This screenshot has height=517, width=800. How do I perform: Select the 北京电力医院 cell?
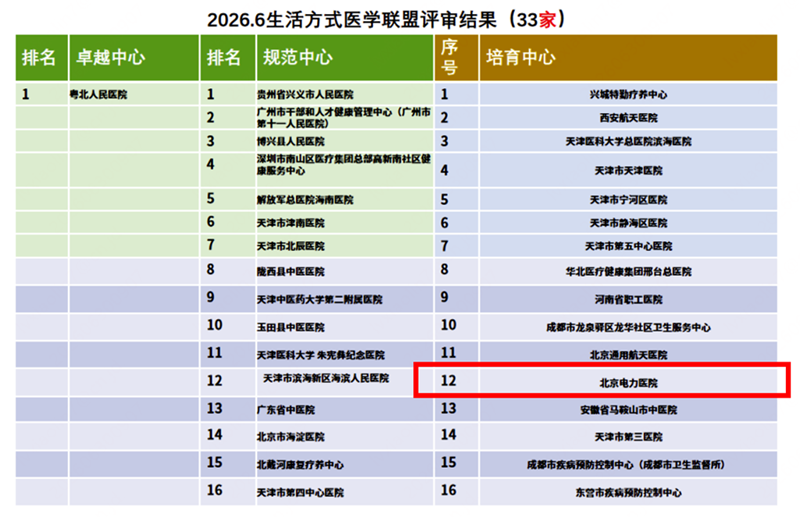click(628, 383)
